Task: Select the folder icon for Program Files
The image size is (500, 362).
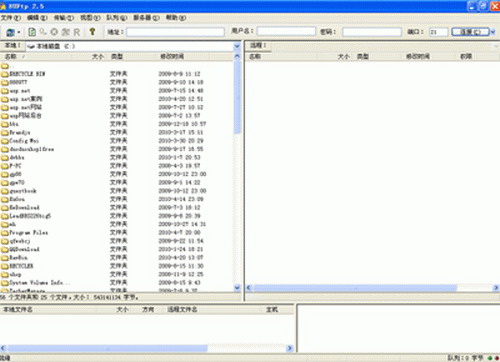Action: tap(5, 233)
